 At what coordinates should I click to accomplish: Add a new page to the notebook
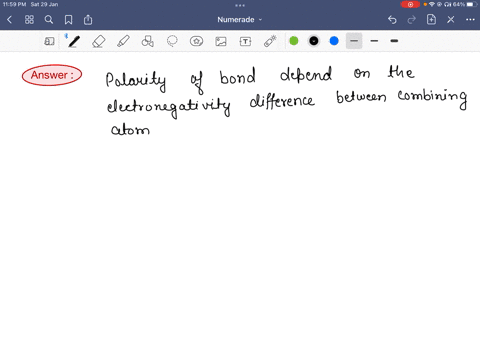[431, 19]
